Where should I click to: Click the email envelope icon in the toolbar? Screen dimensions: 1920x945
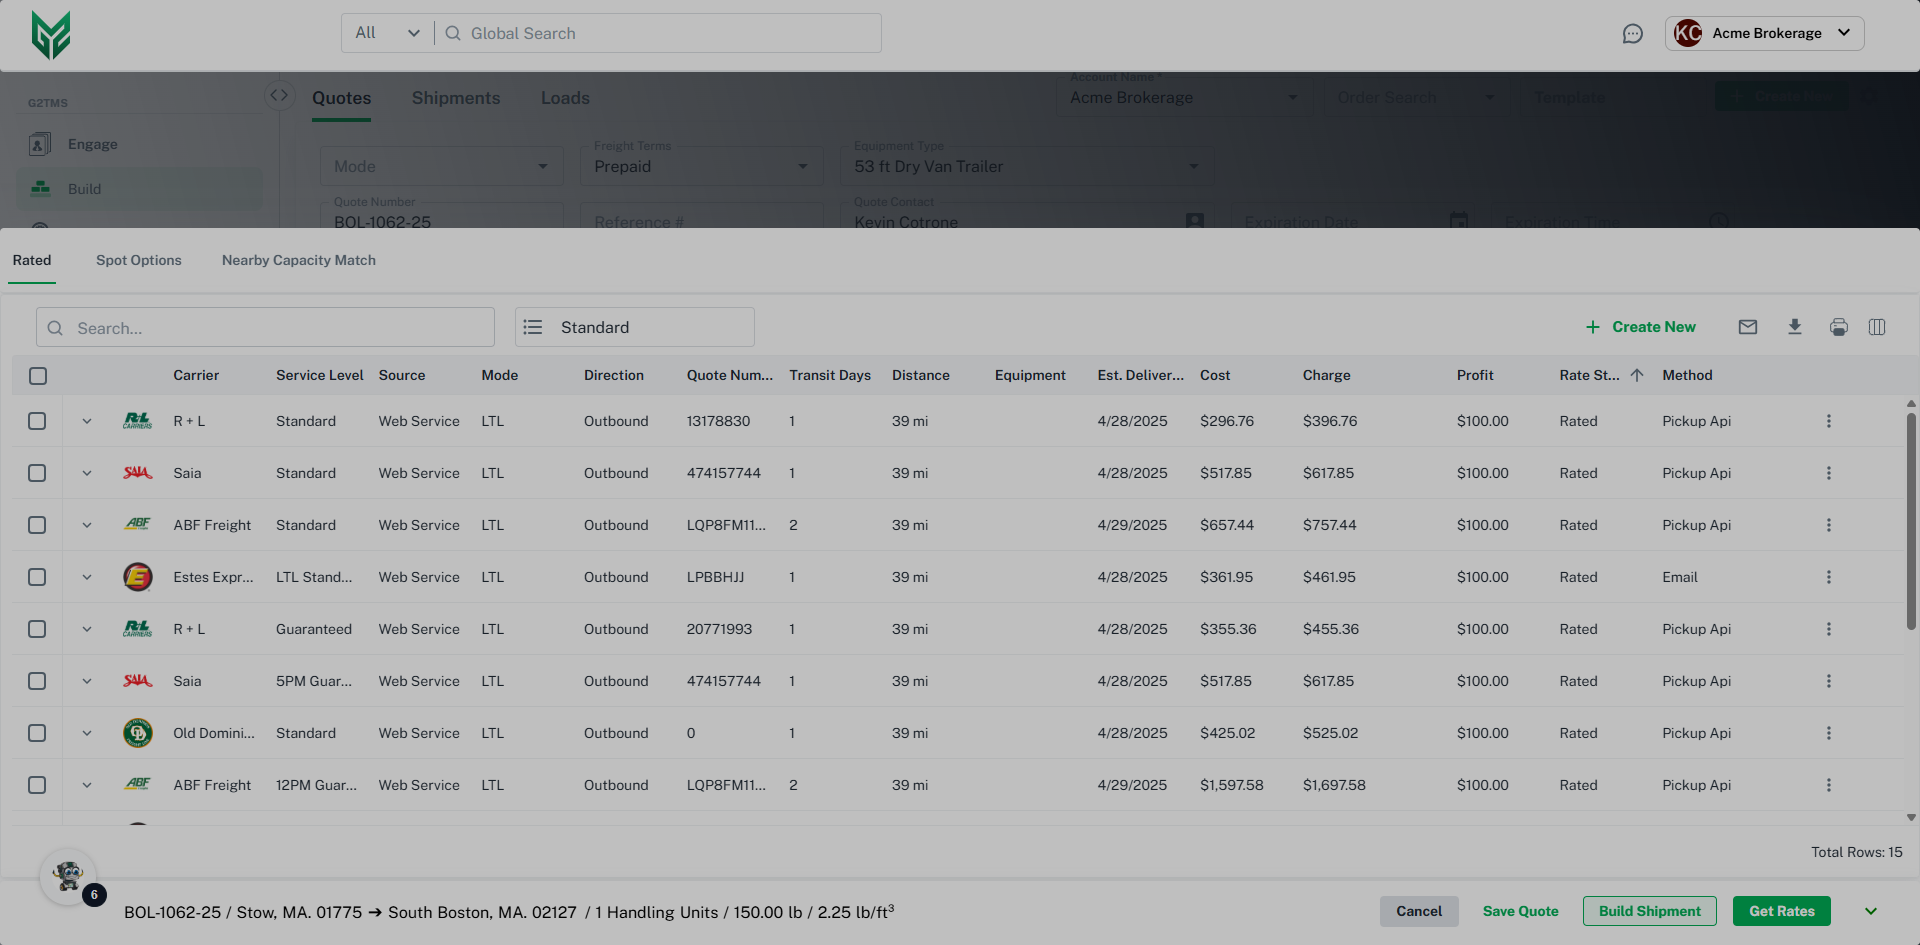click(1747, 327)
